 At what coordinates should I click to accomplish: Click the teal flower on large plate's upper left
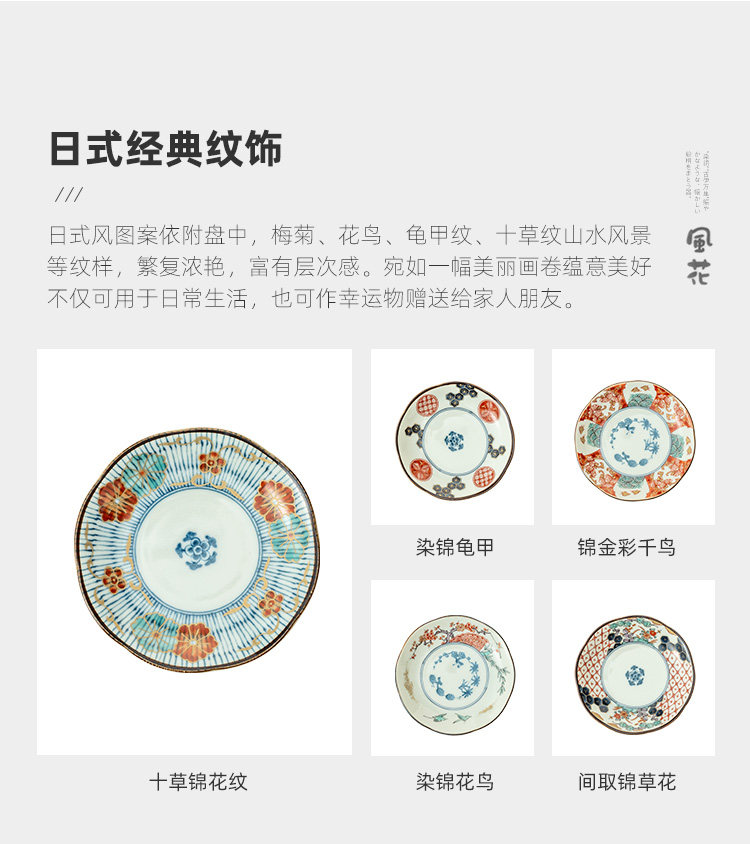point(144,470)
